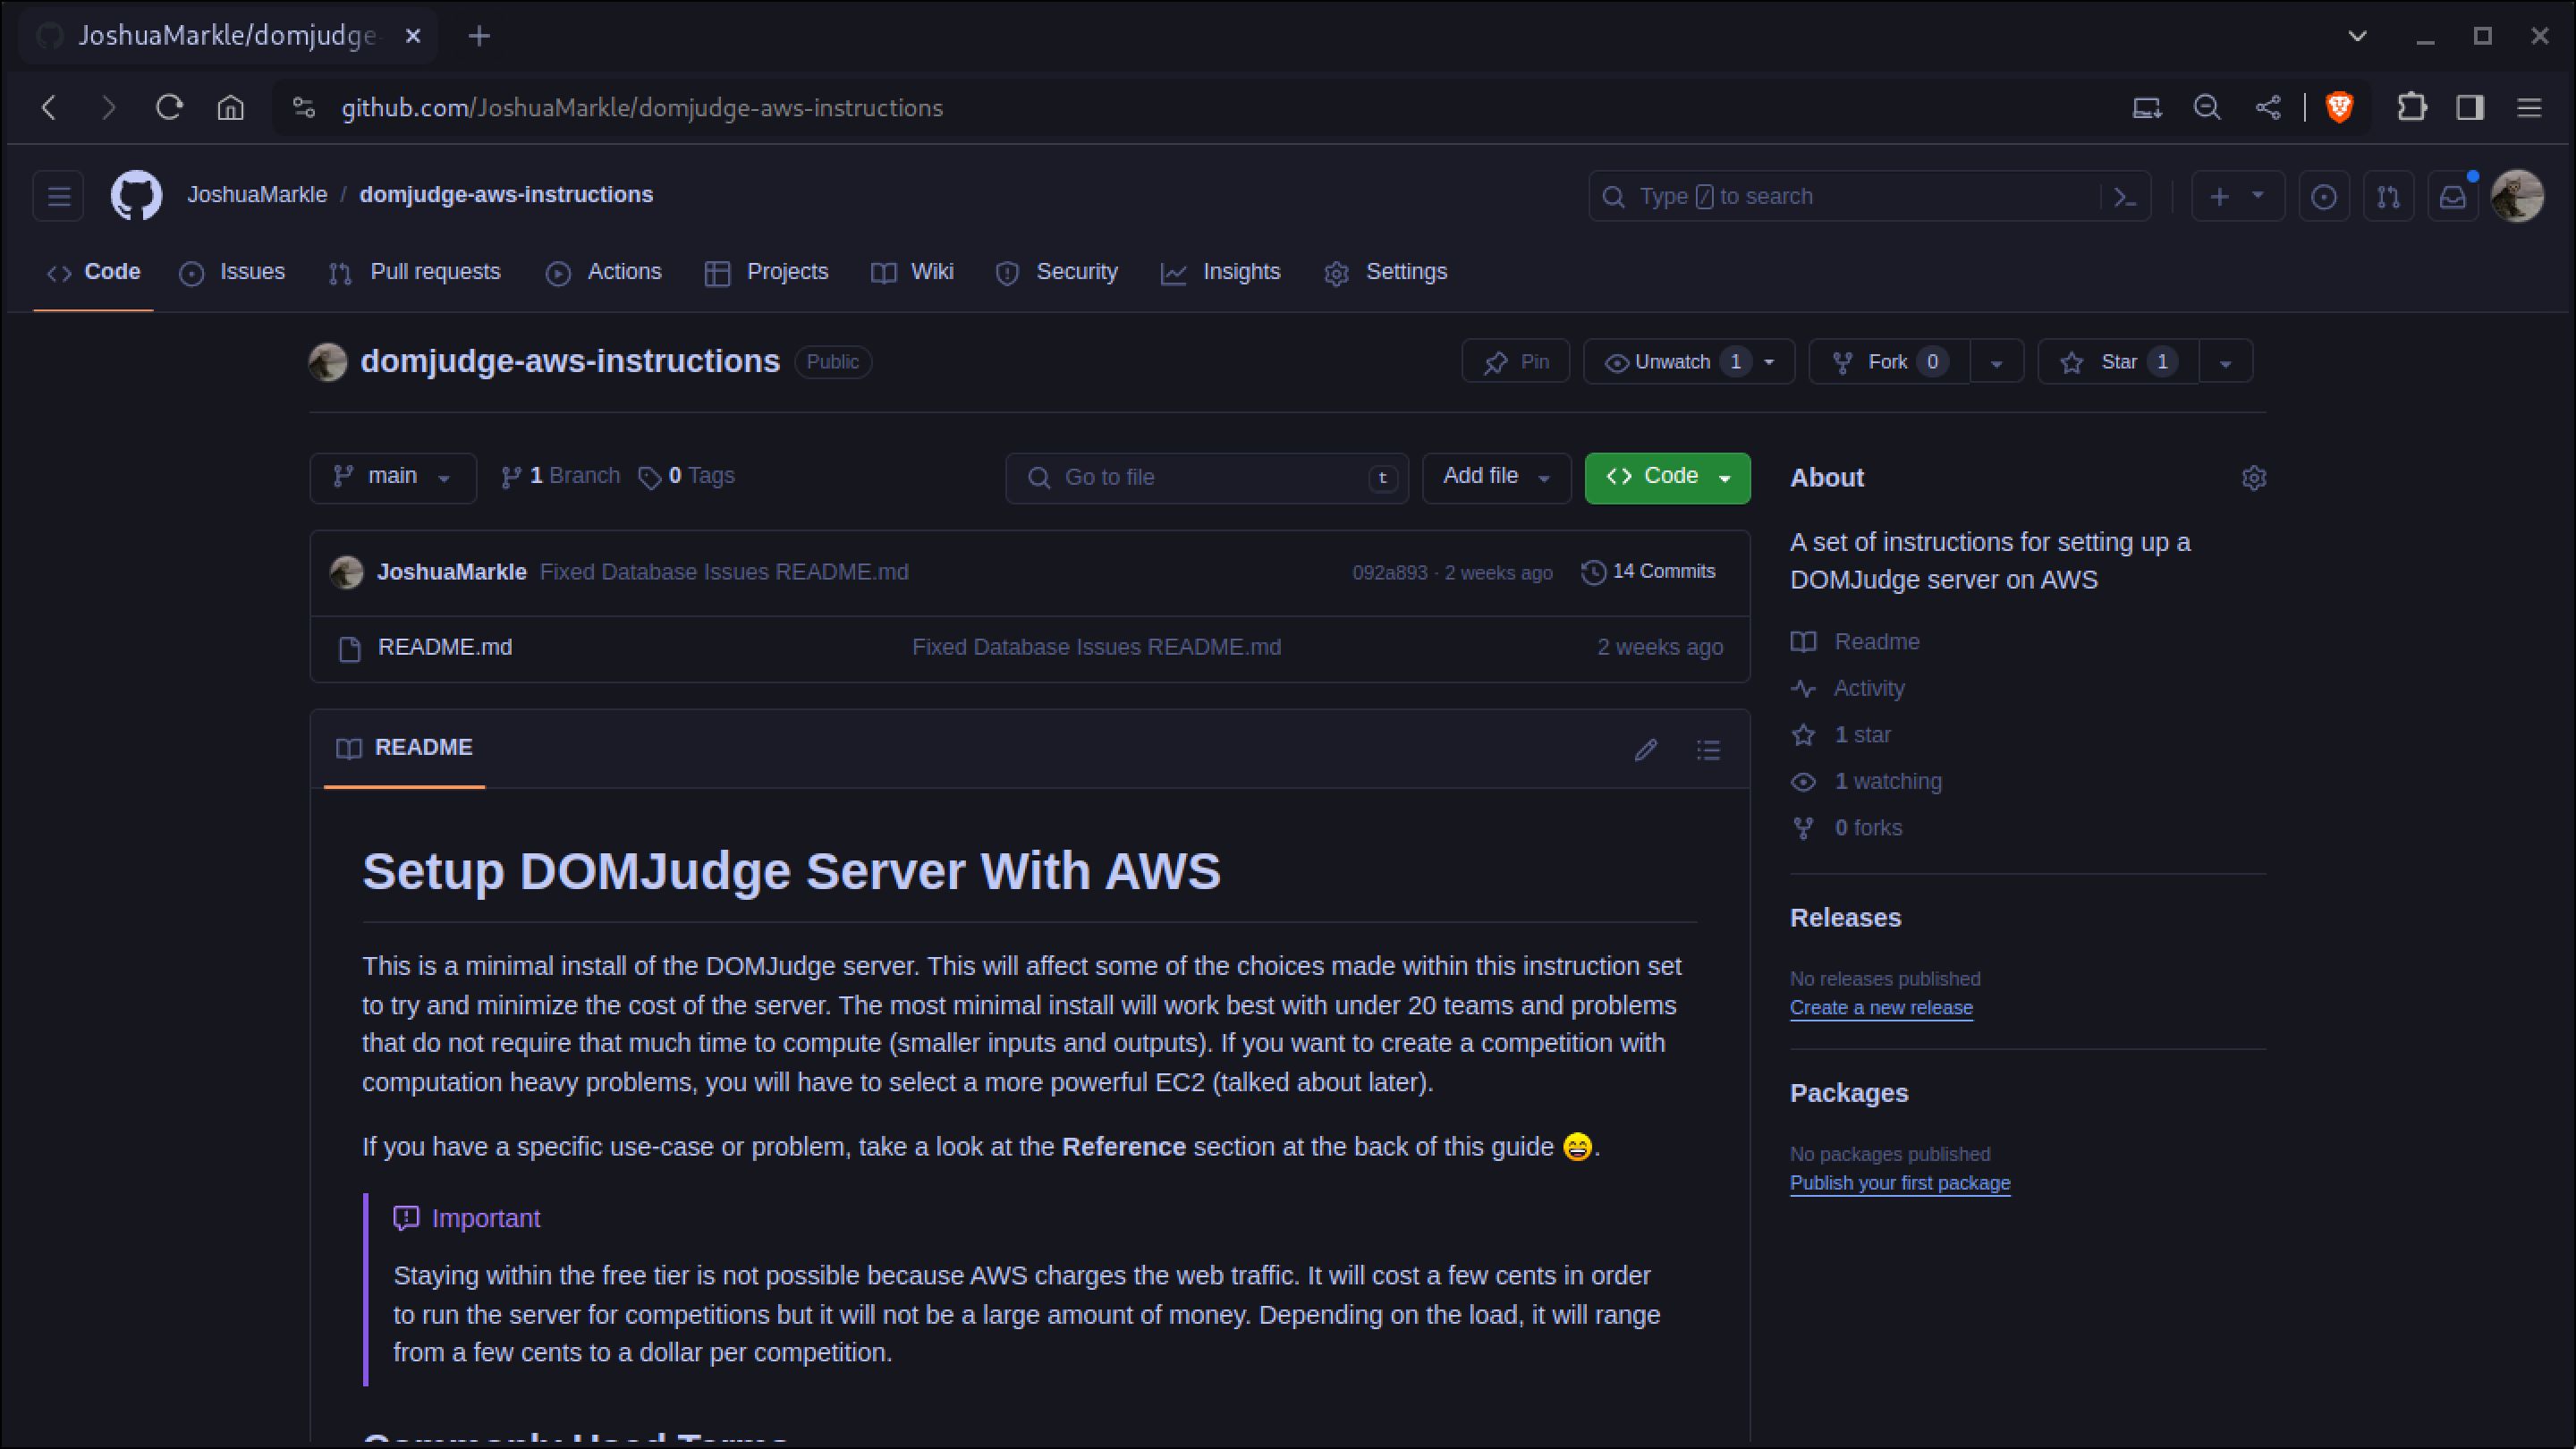Screen dimensions: 2576x1449
Task: Open the JoshuaMarkle breadcrumb link
Action: [x=257, y=195]
